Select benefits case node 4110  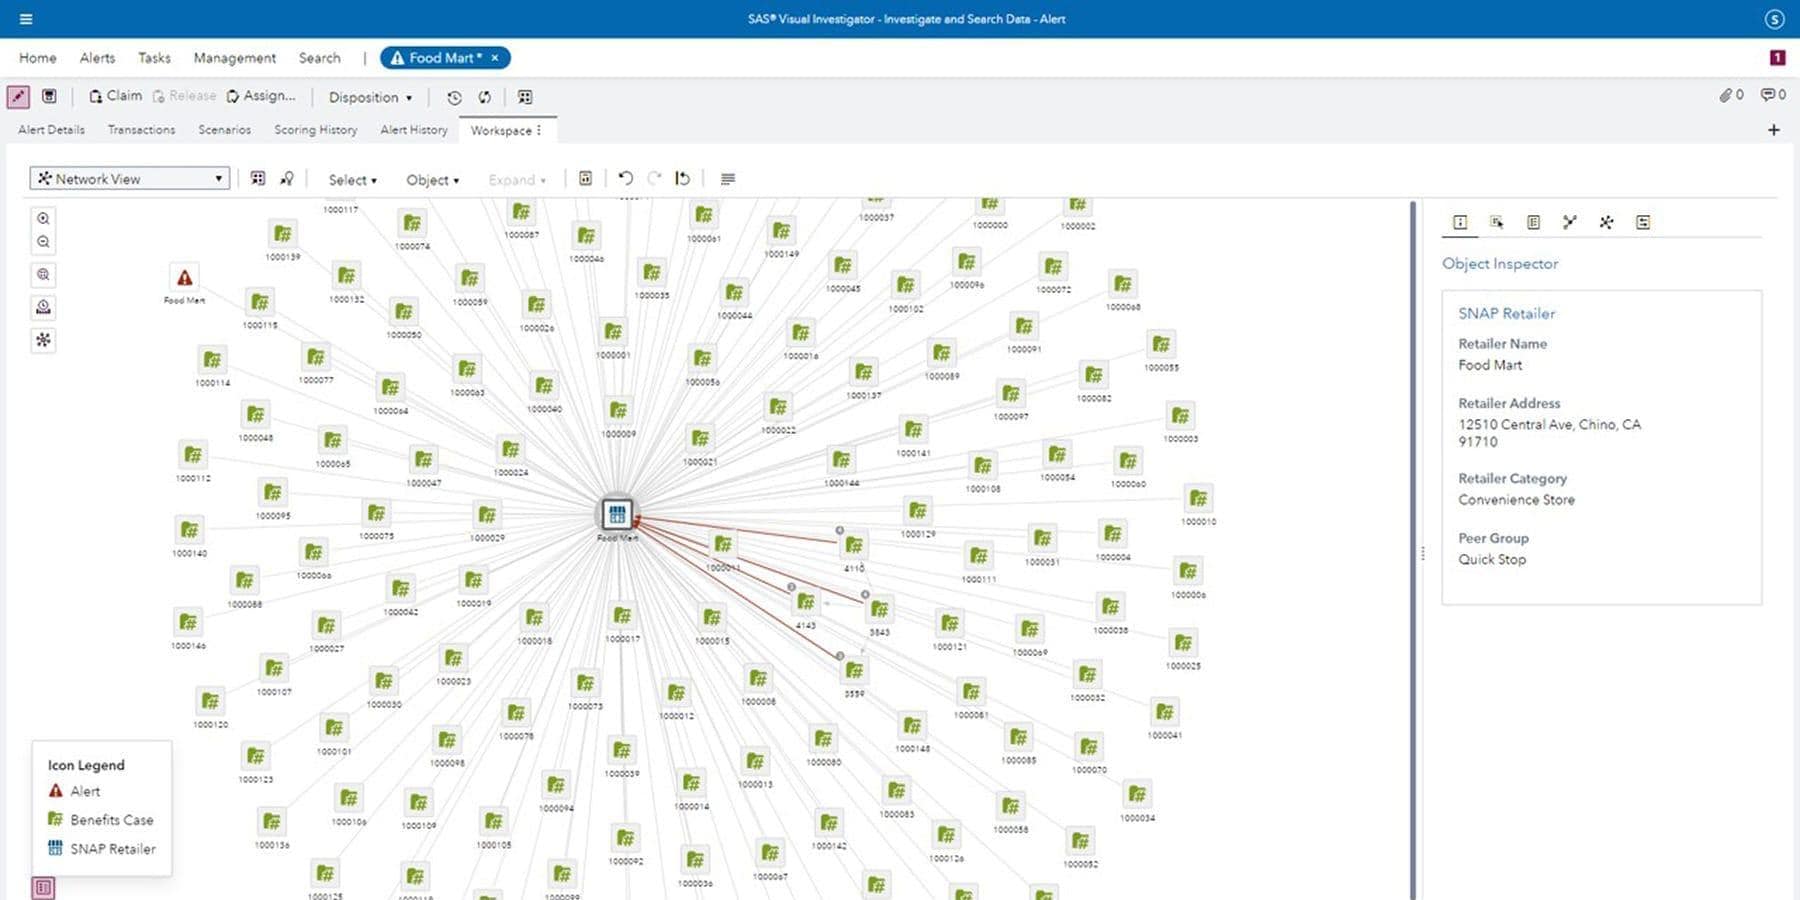click(854, 545)
